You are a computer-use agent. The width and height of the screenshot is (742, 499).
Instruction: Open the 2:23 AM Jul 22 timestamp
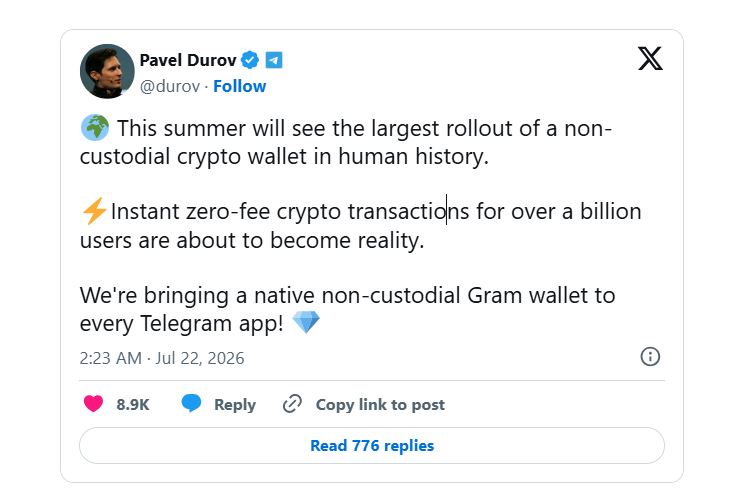(162, 358)
